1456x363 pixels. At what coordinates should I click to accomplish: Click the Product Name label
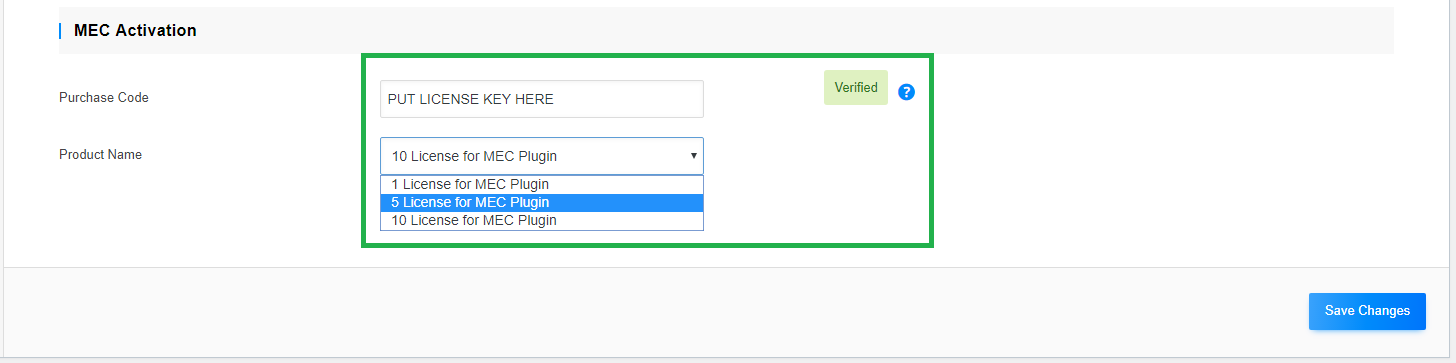pos(100,154)
